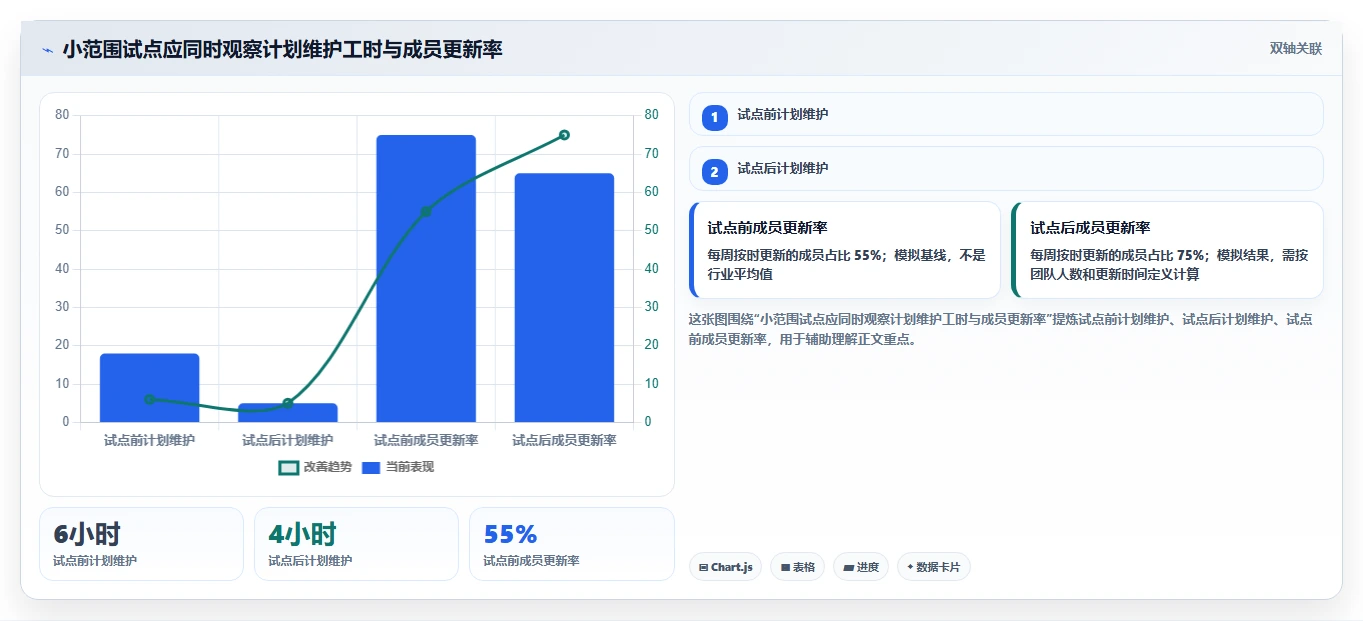The width and height of the screenshot is (1363, 621).
Task: Click the 改善趋势 legend color box
Action: point(288,467)
